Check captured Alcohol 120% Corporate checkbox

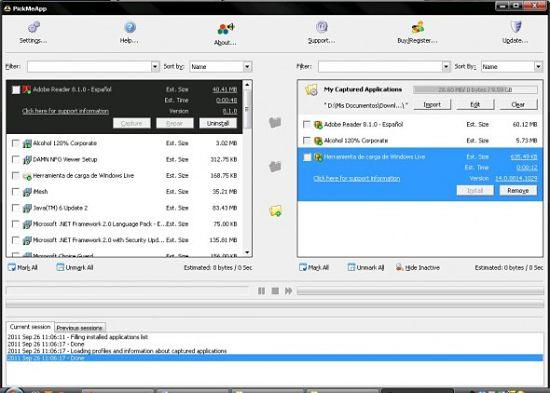coord(307,141)
